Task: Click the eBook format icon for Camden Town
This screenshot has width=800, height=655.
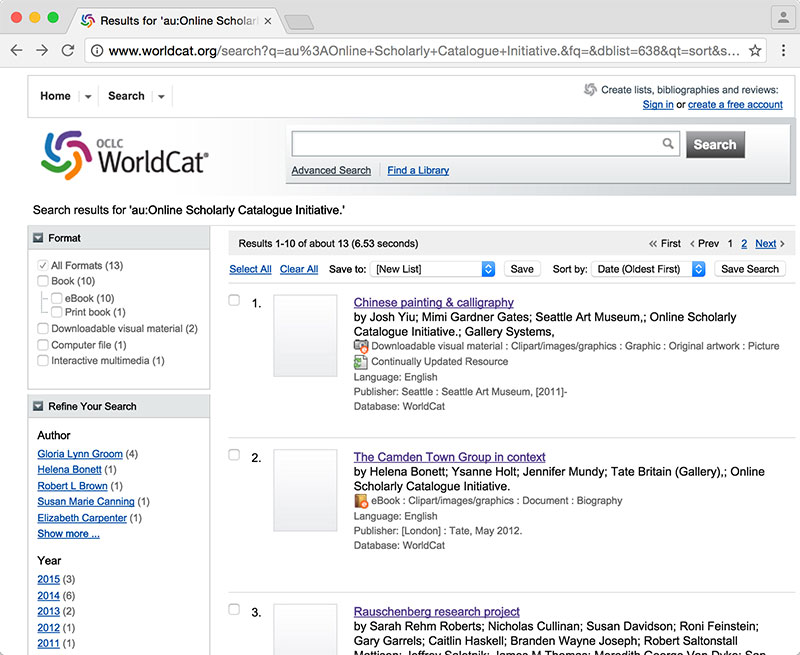Action: (x=361, y=501)
